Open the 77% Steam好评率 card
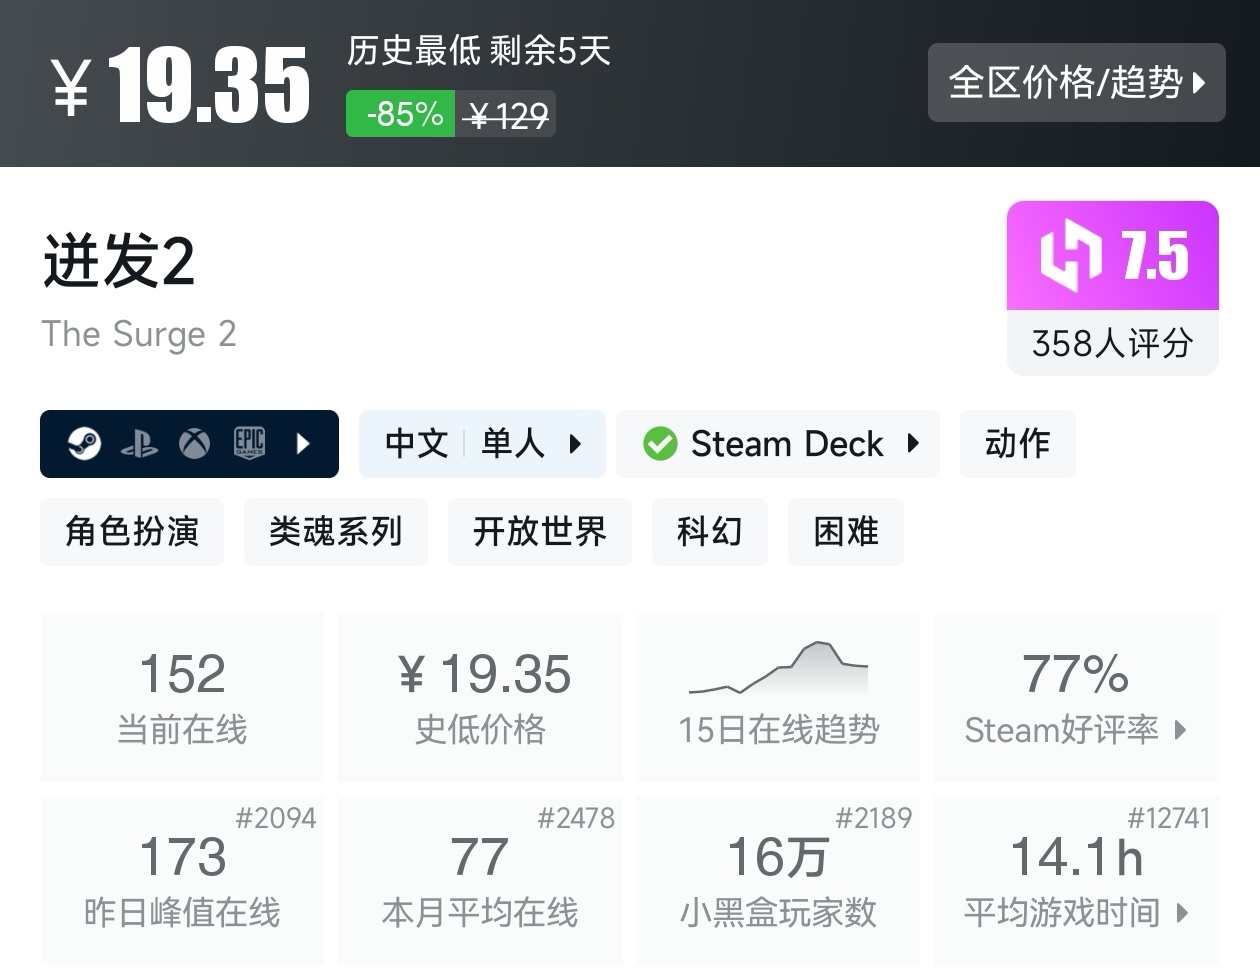This screenshot has height=975, width=1260. (x=1076, y=697)
